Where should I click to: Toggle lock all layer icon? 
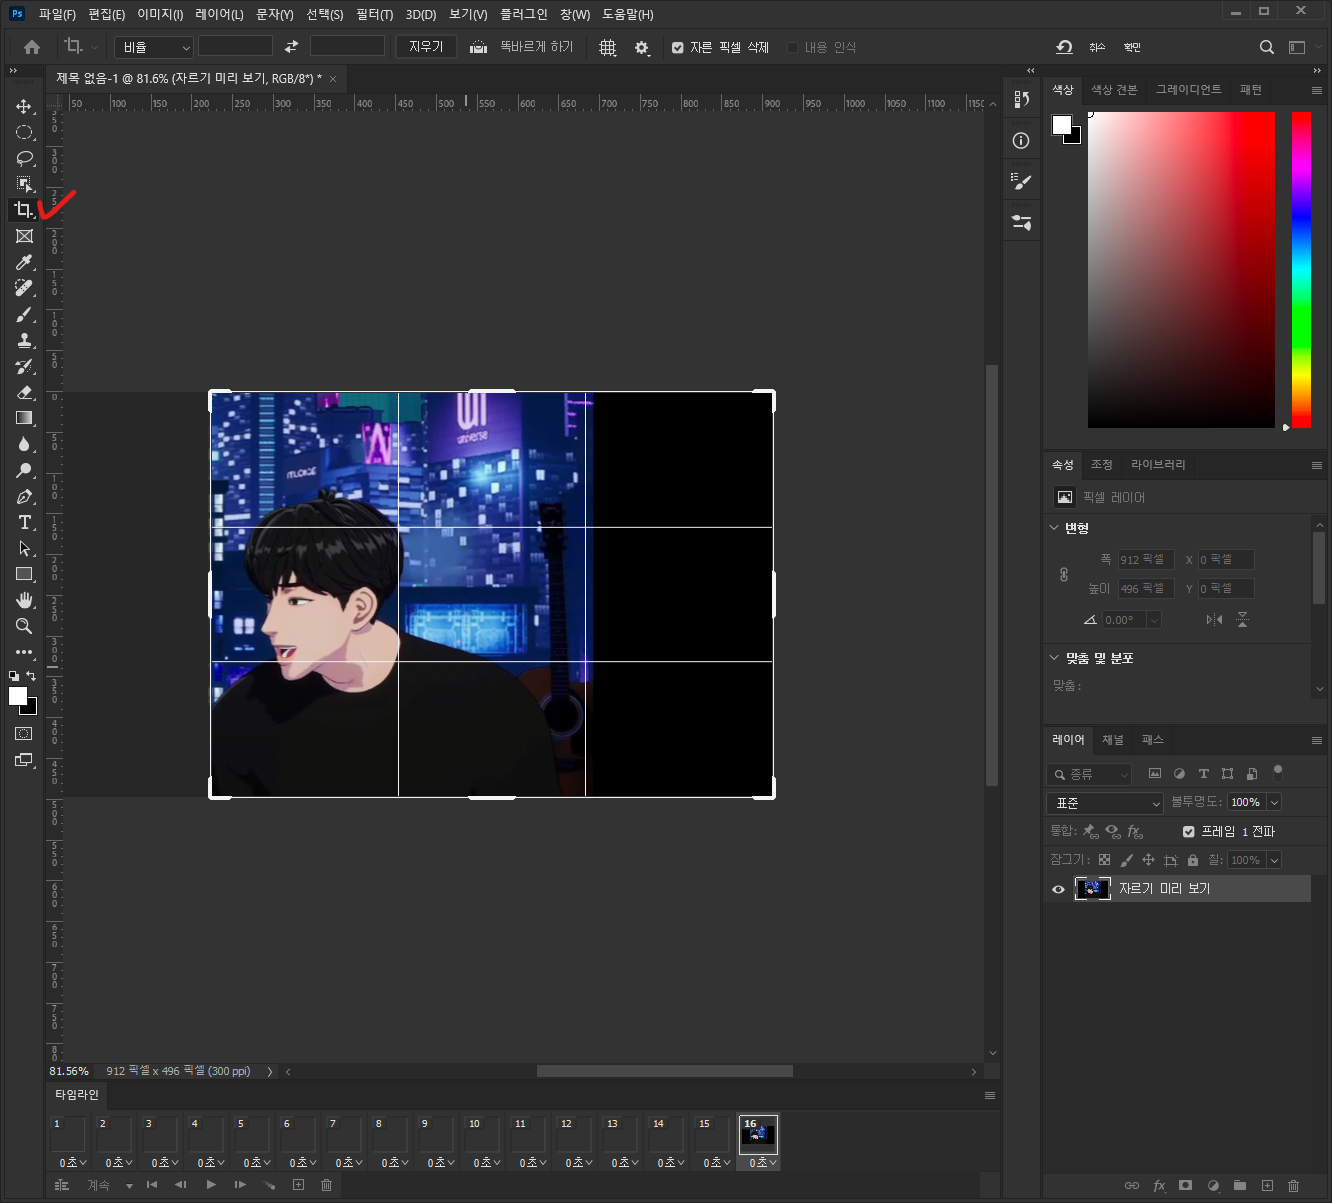[1193, 860]
